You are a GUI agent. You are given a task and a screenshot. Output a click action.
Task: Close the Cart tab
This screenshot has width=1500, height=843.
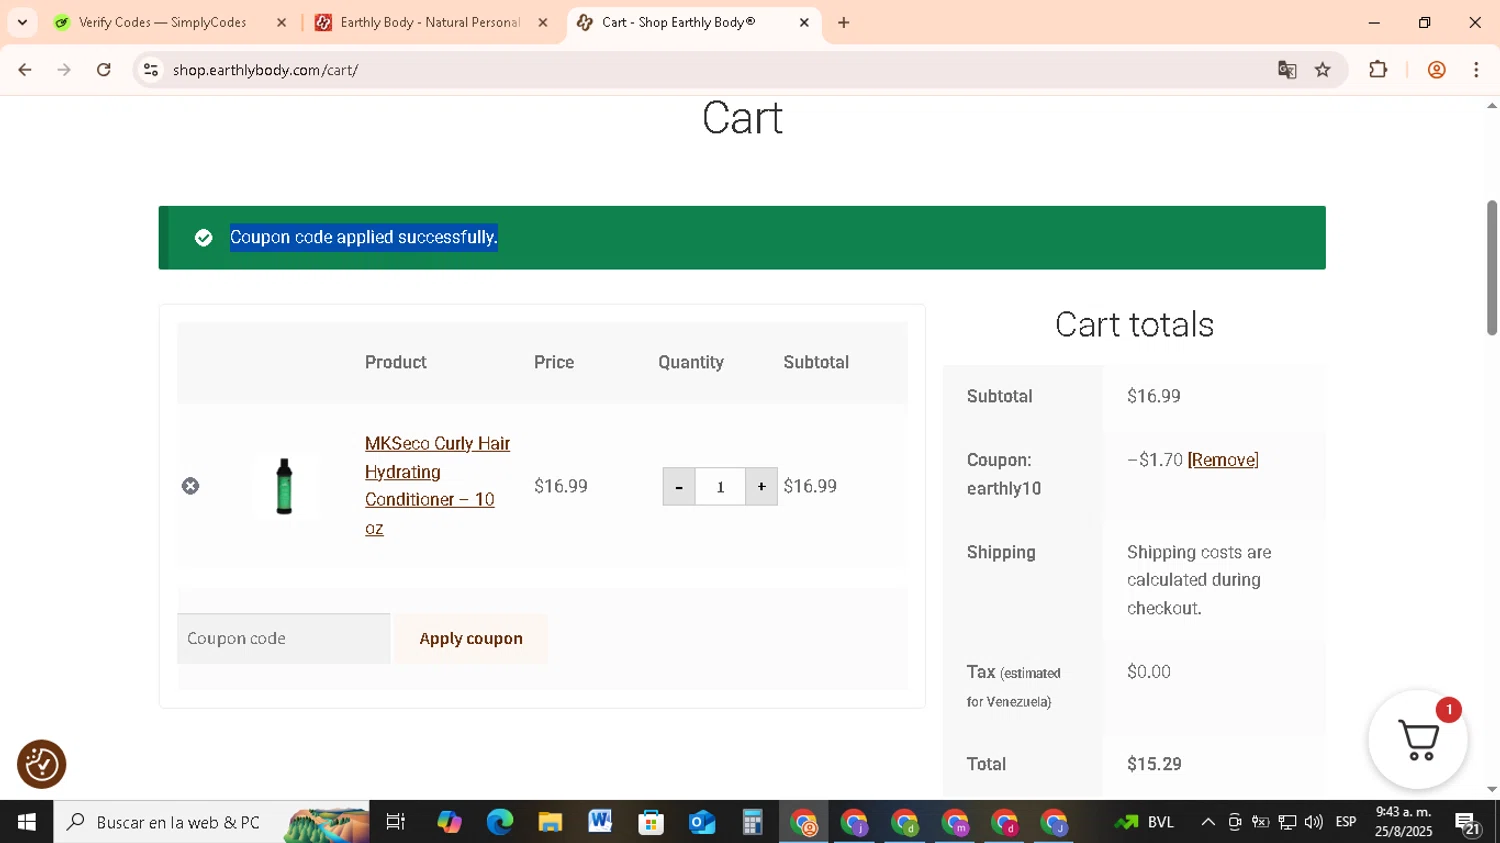tap(804, 22)
